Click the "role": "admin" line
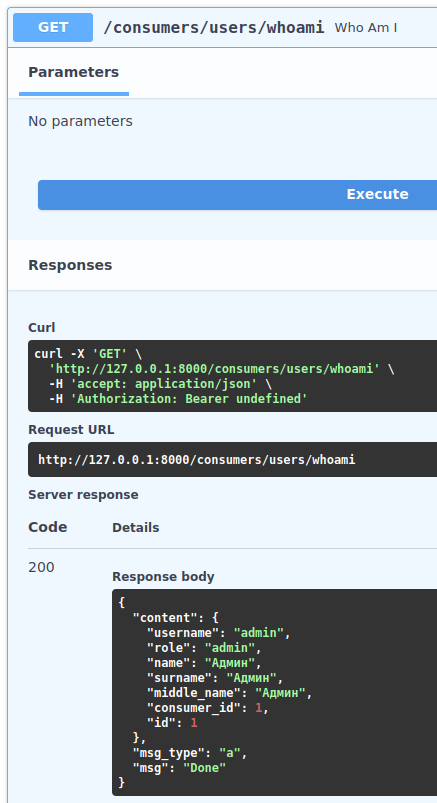 click(x=204, y=648)
